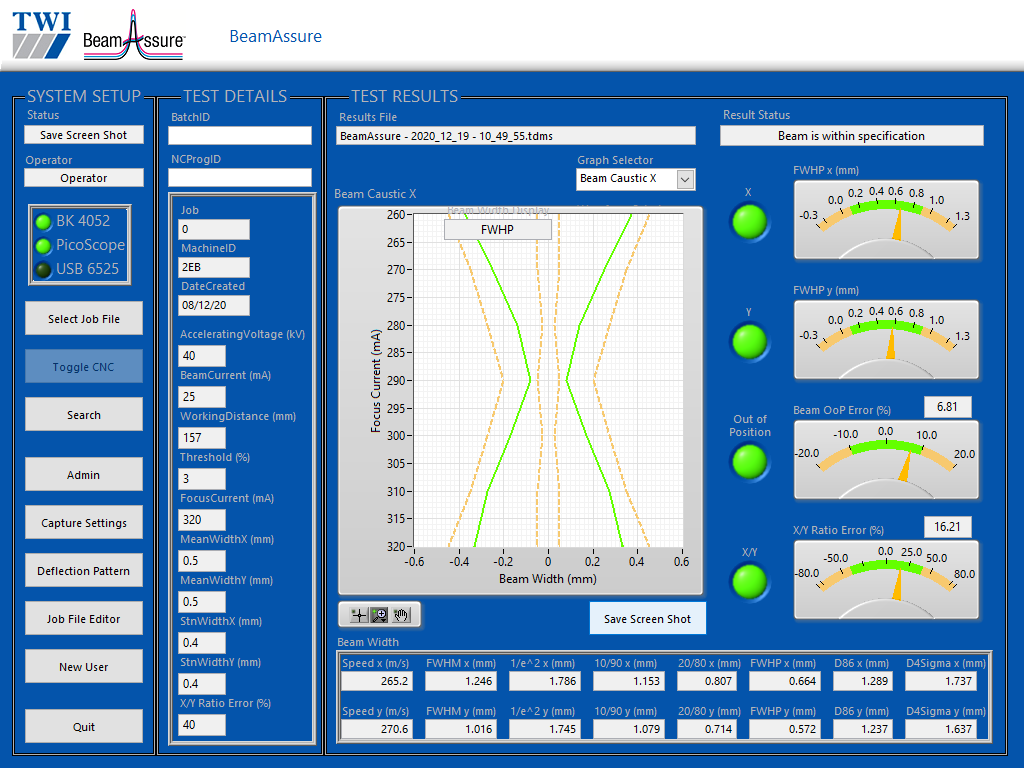This screenshot has height=768, width=1024.
Task: Click the Operator field
Action: 84,178
